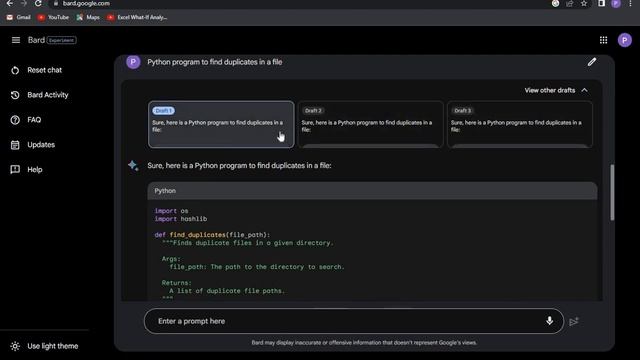Select the Draft 3 card
Screen dimensions: 640x360
point(520,124)
